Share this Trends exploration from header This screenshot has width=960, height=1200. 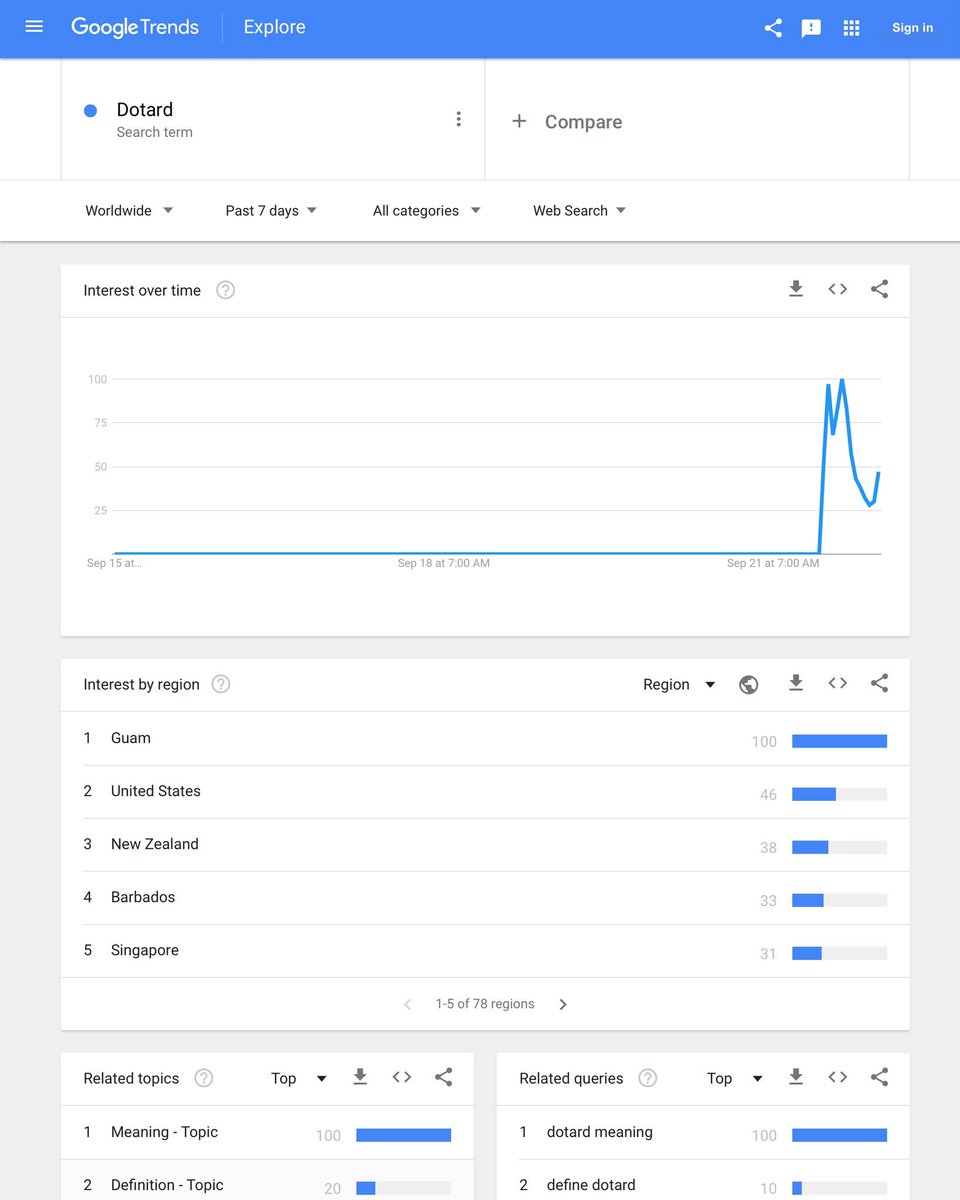tap(773, 28)
